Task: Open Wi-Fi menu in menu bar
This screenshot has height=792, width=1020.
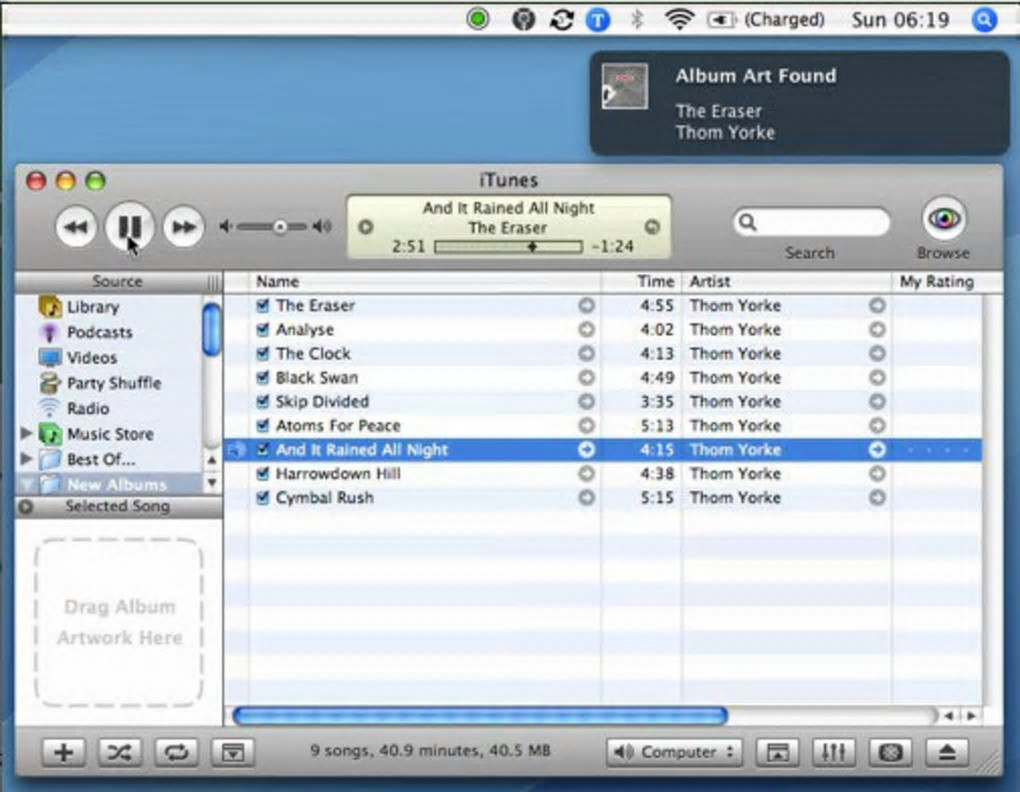Action: (678, 20)
